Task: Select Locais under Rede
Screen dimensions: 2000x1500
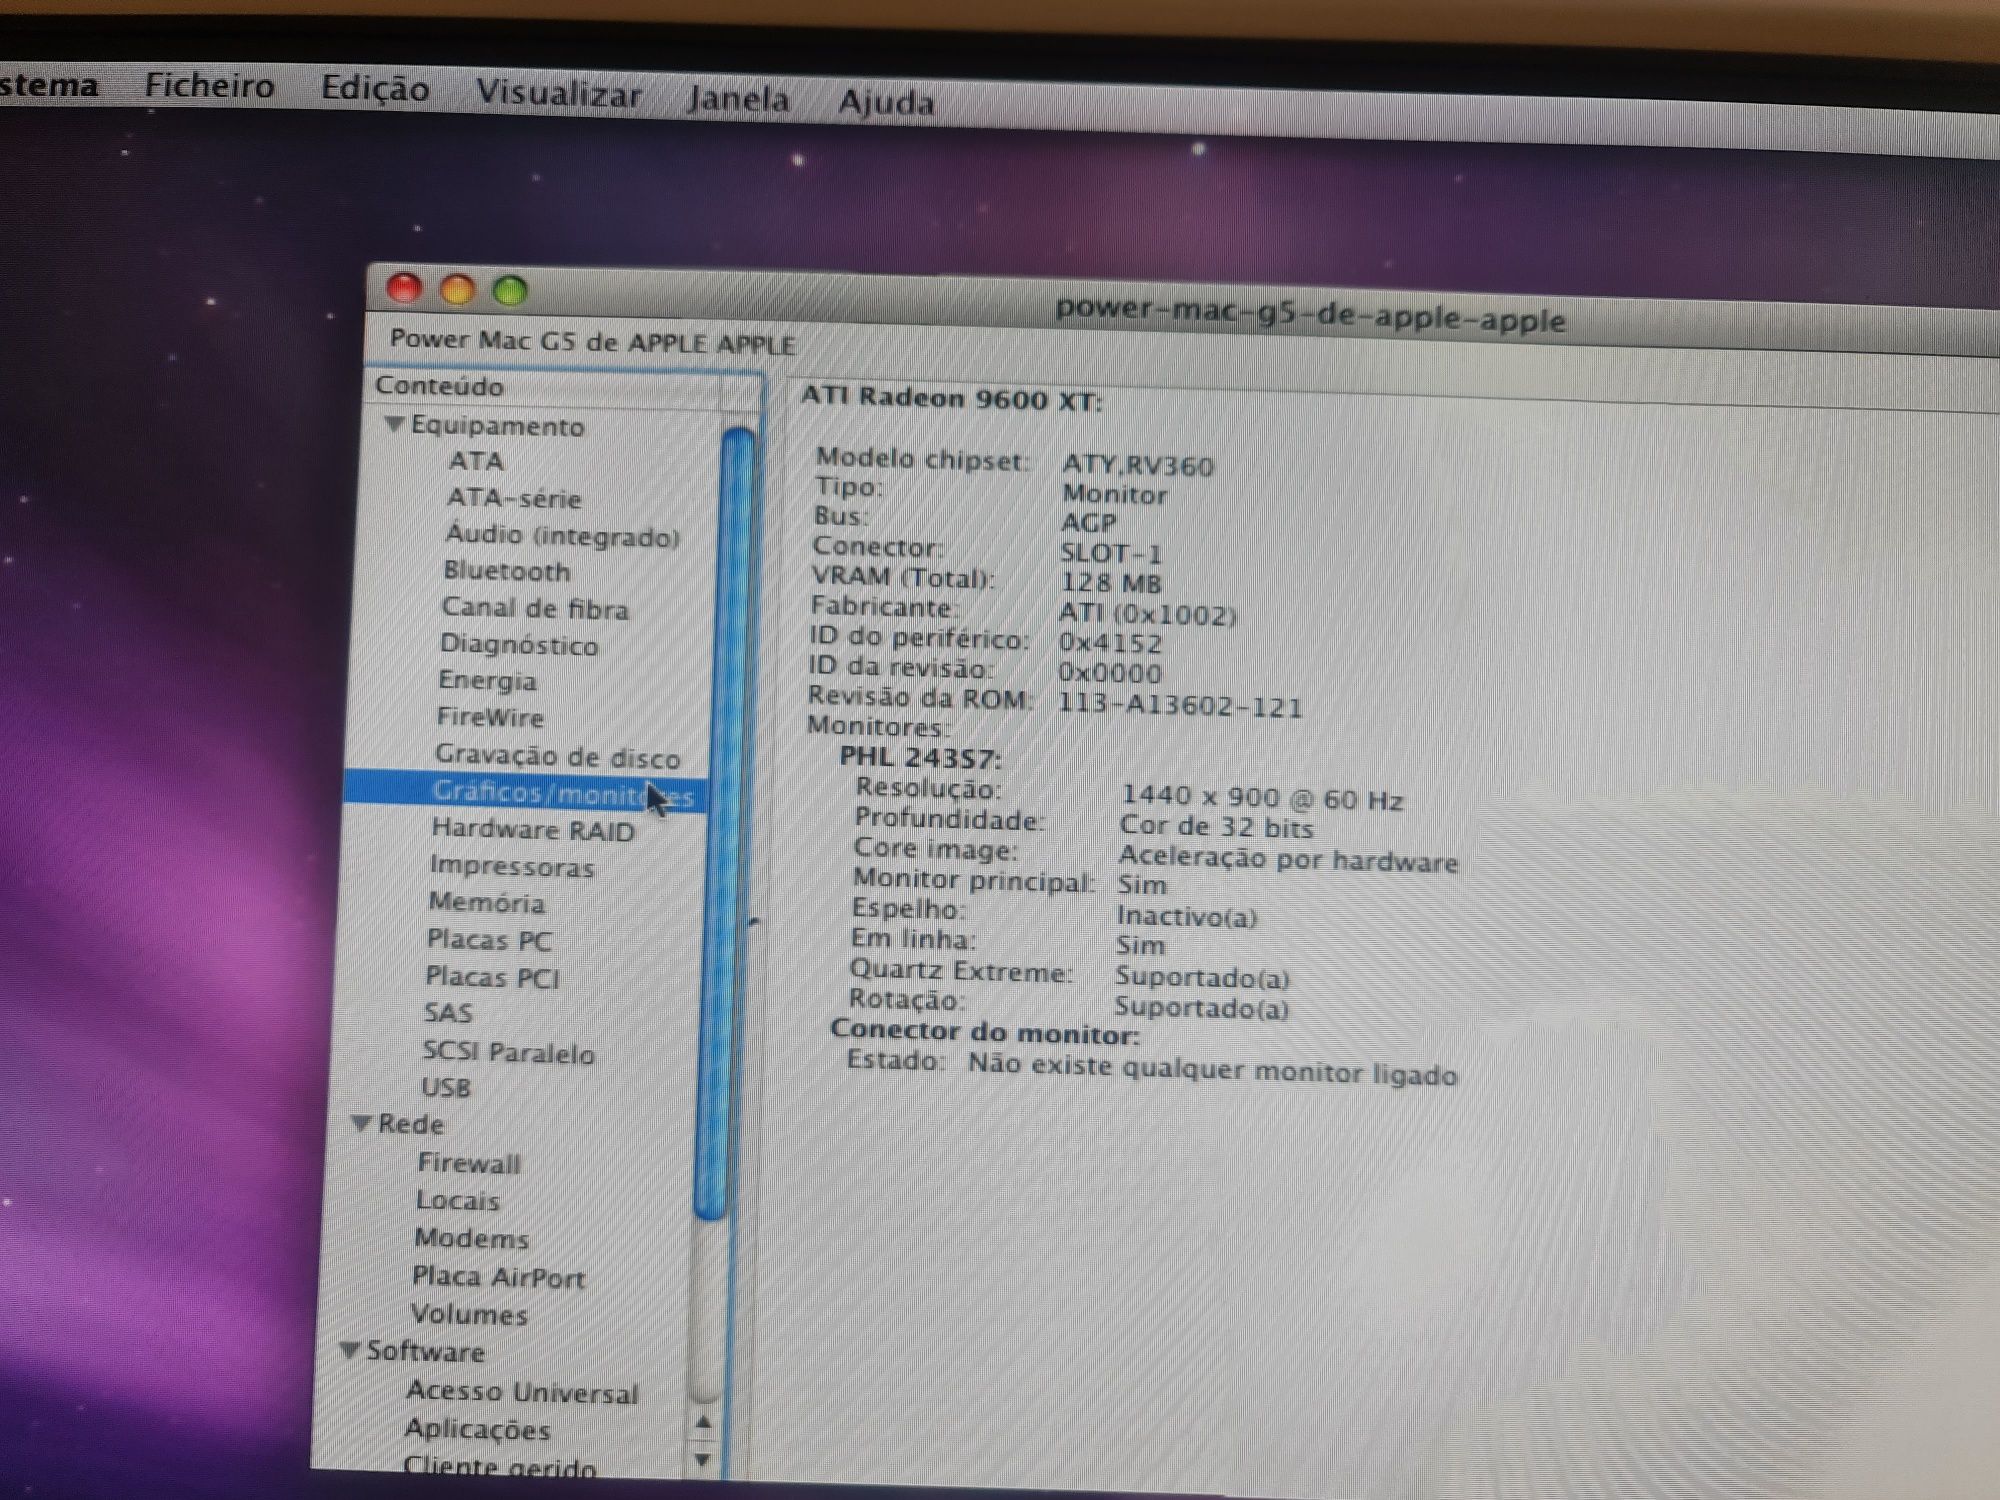Action: [x=457, y=1200]
